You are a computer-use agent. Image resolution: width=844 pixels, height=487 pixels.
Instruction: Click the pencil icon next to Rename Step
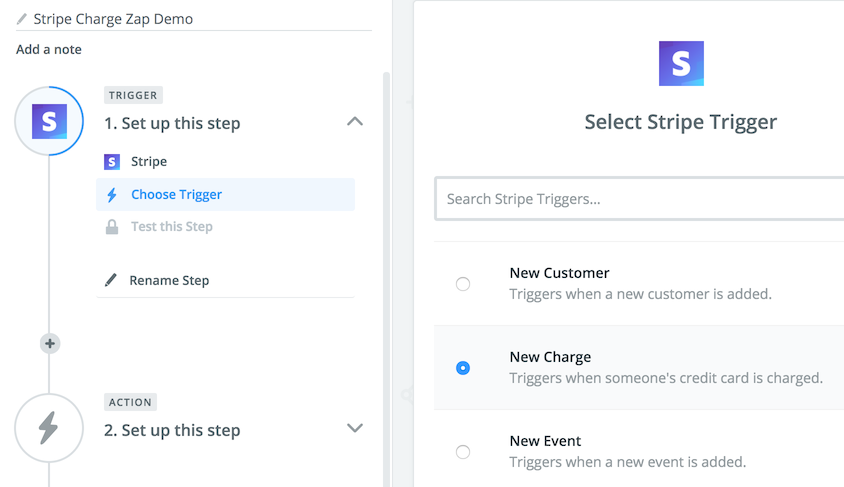pos(111,280)
